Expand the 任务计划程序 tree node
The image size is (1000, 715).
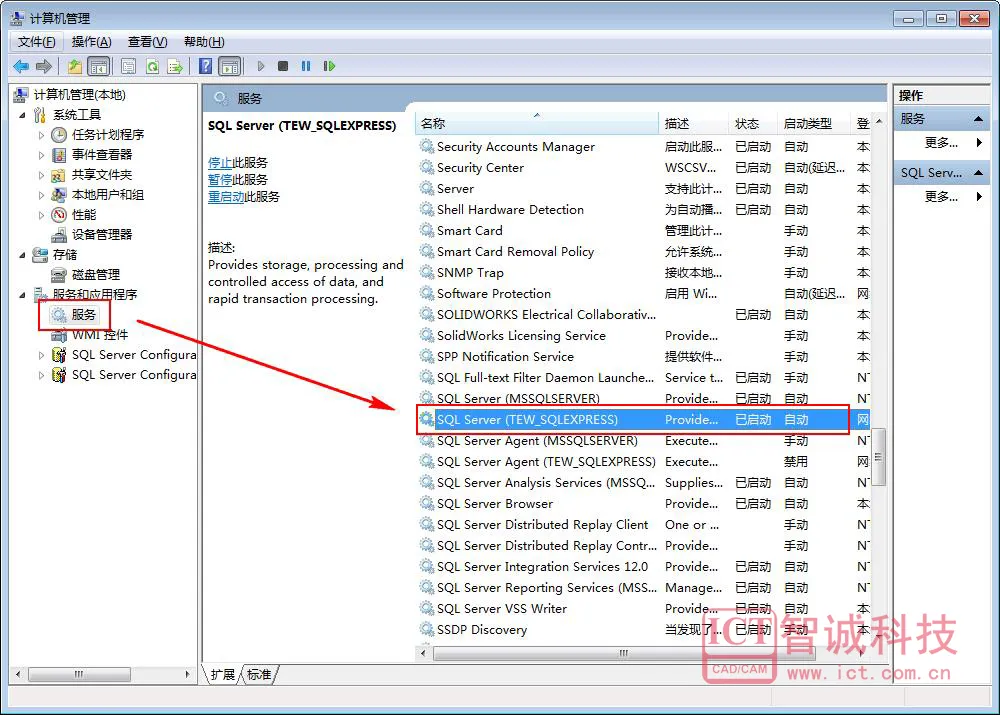pos(41,135)
